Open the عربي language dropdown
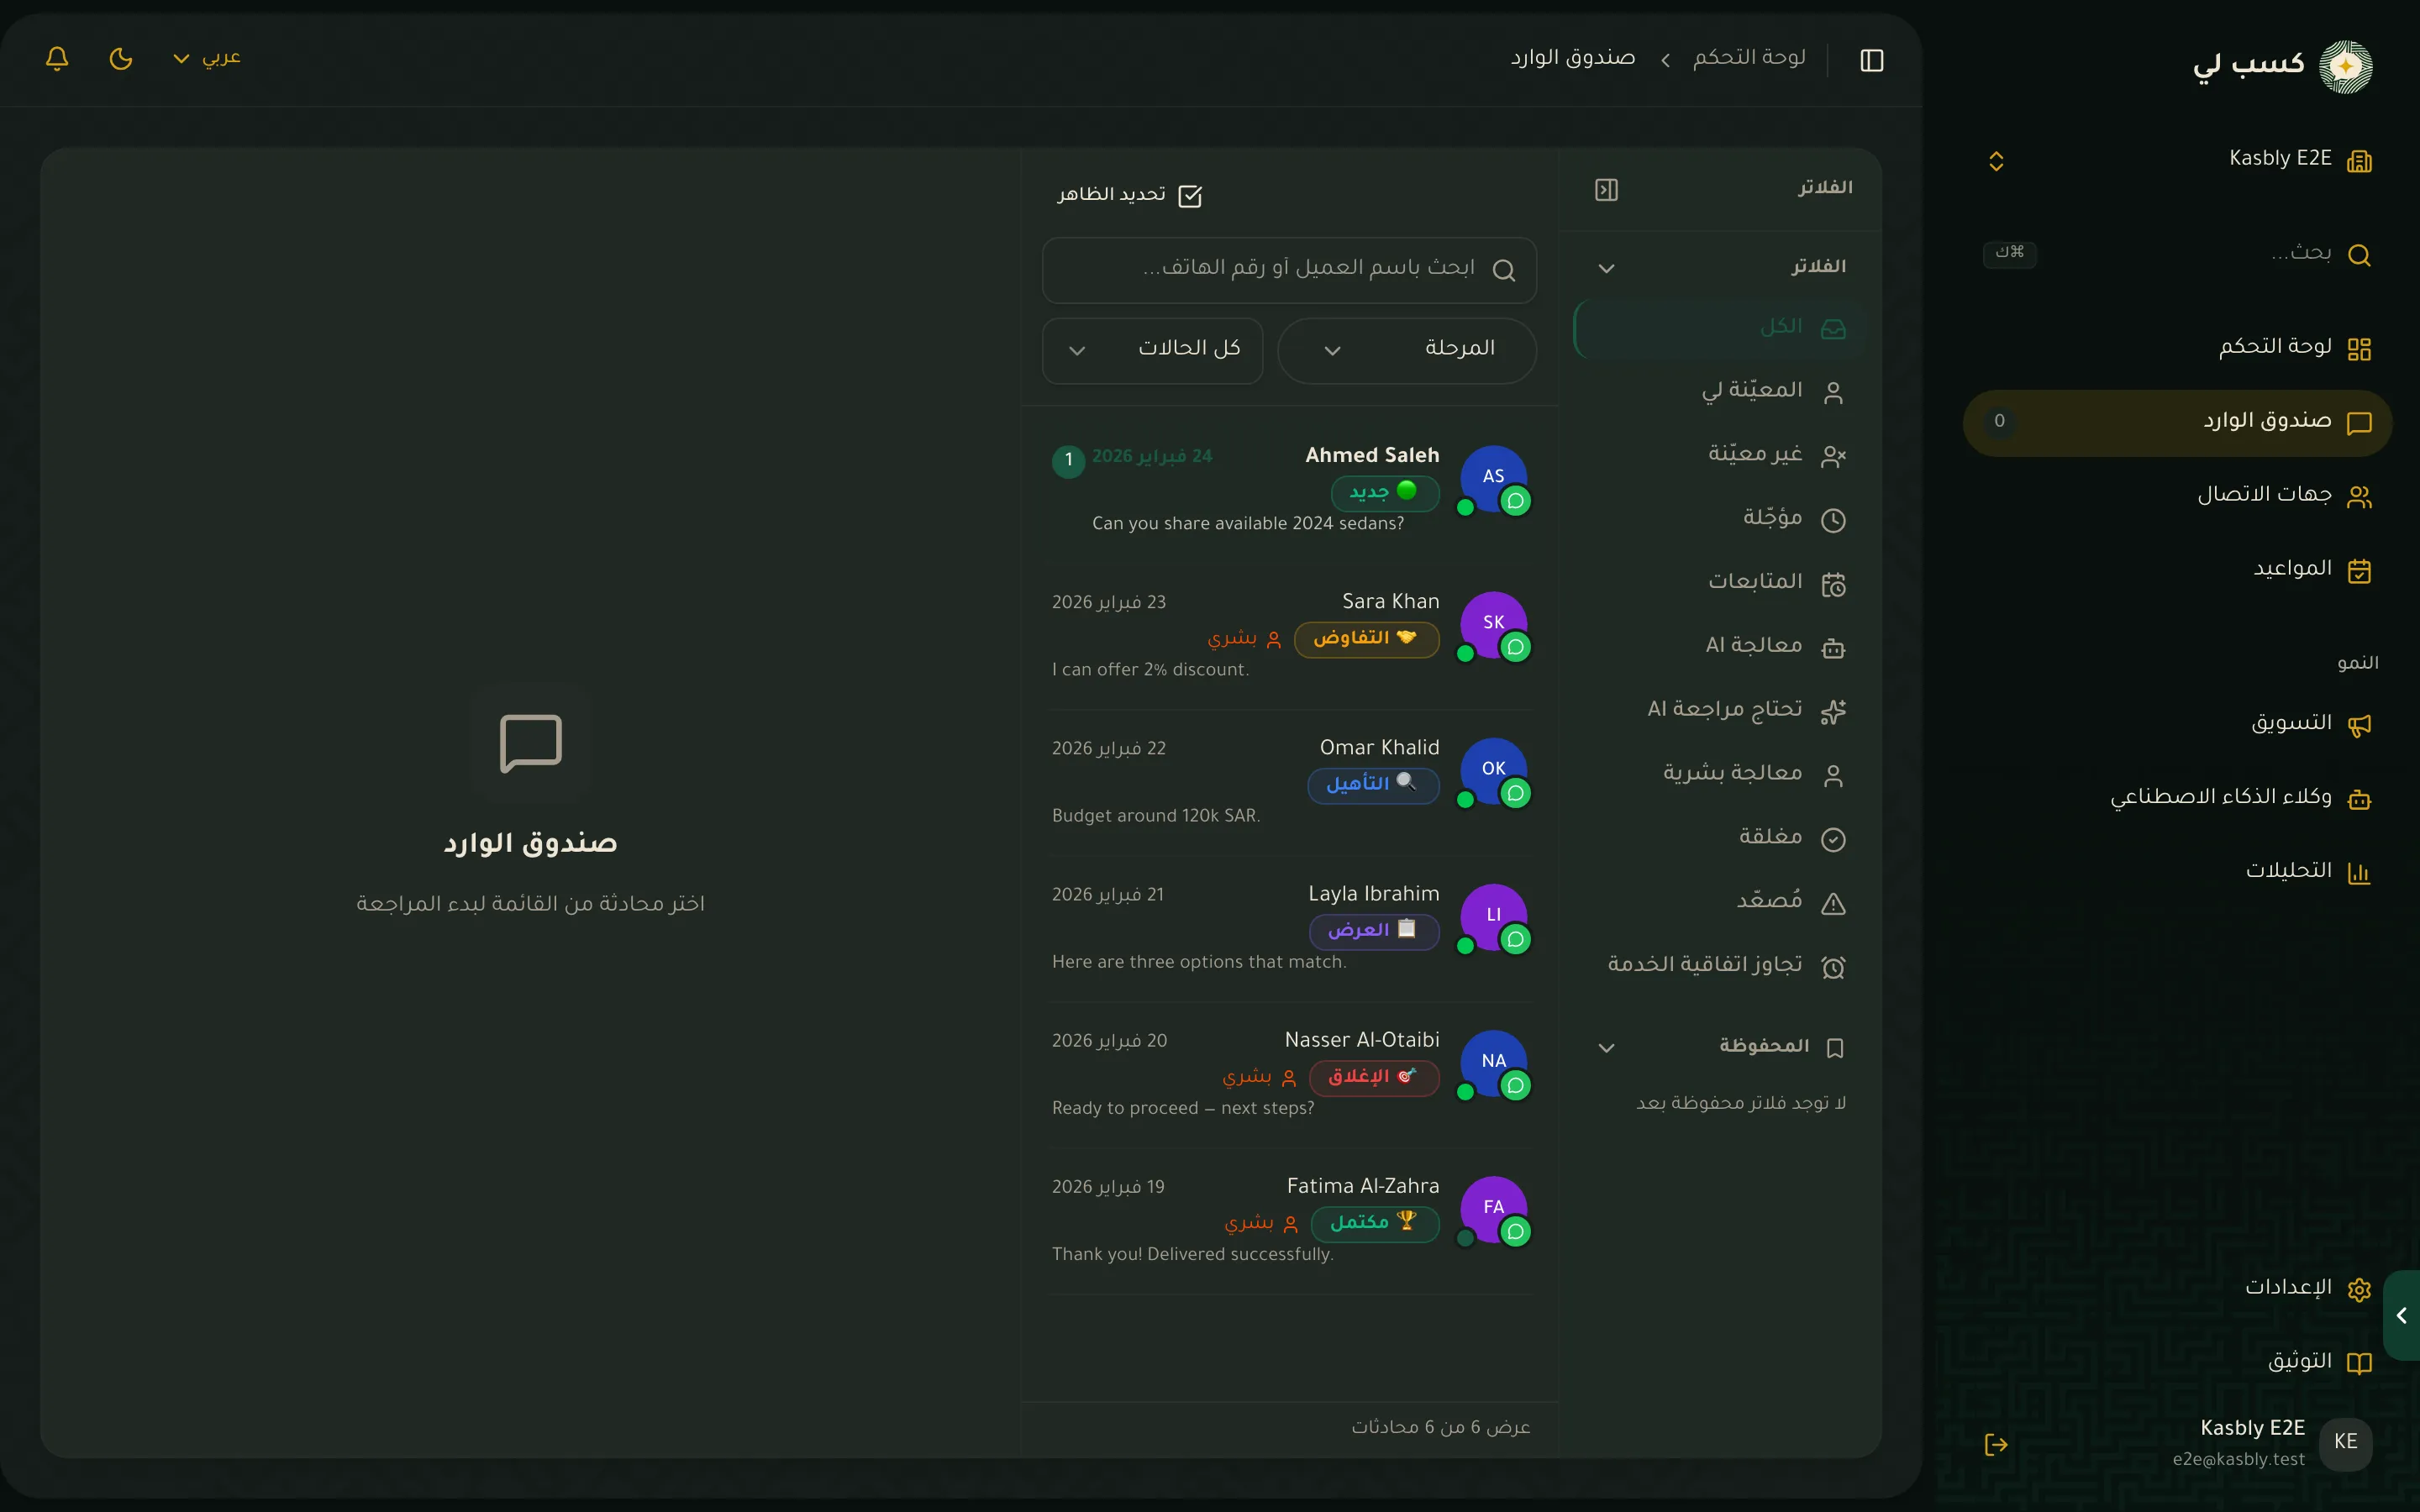This screenshot has width=2420, height=1512. (207, 58)
